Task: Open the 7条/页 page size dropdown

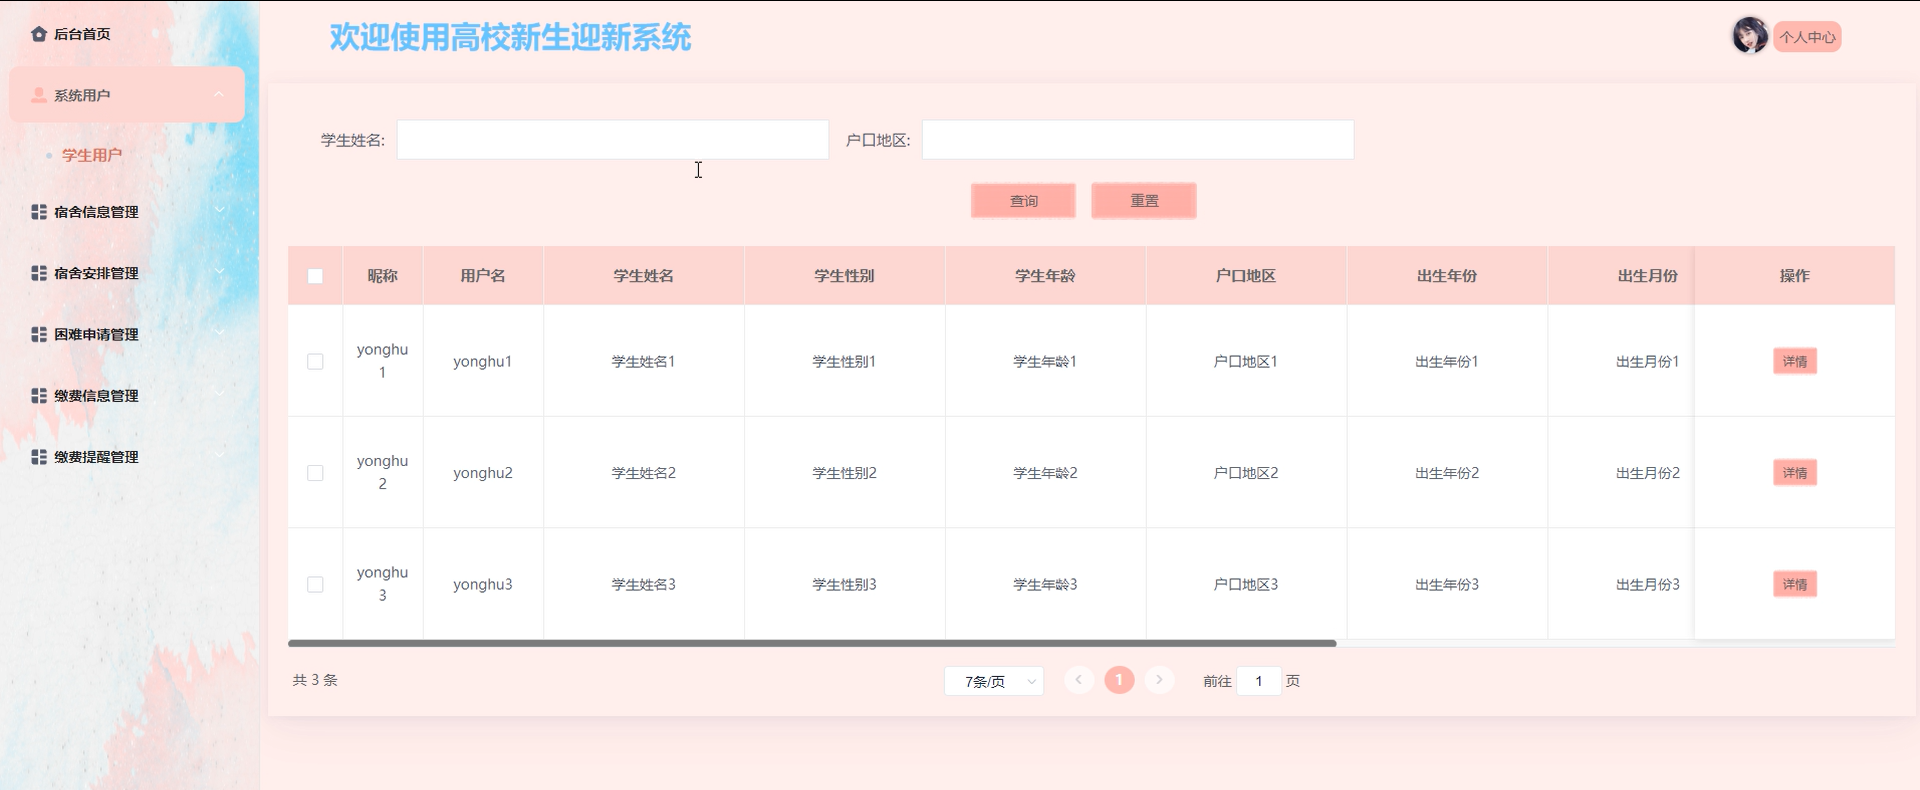Action: (994, 681)
